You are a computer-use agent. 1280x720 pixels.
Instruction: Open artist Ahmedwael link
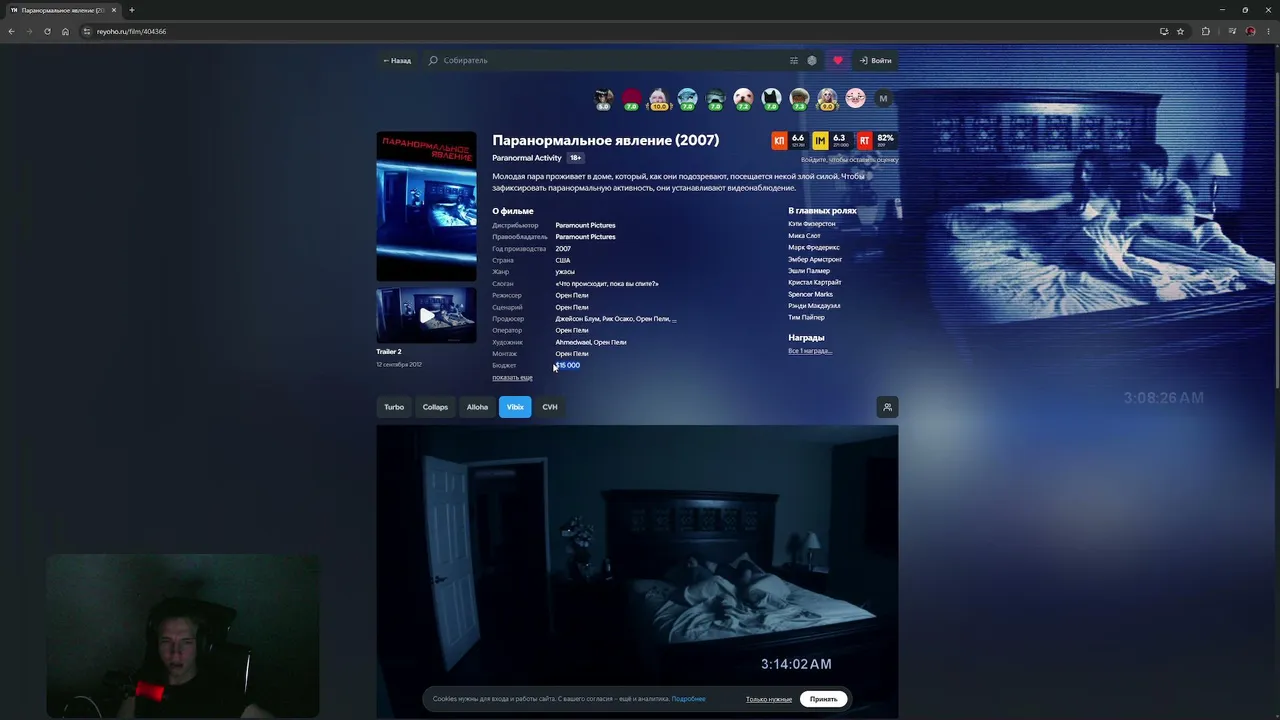pos(573,342)
